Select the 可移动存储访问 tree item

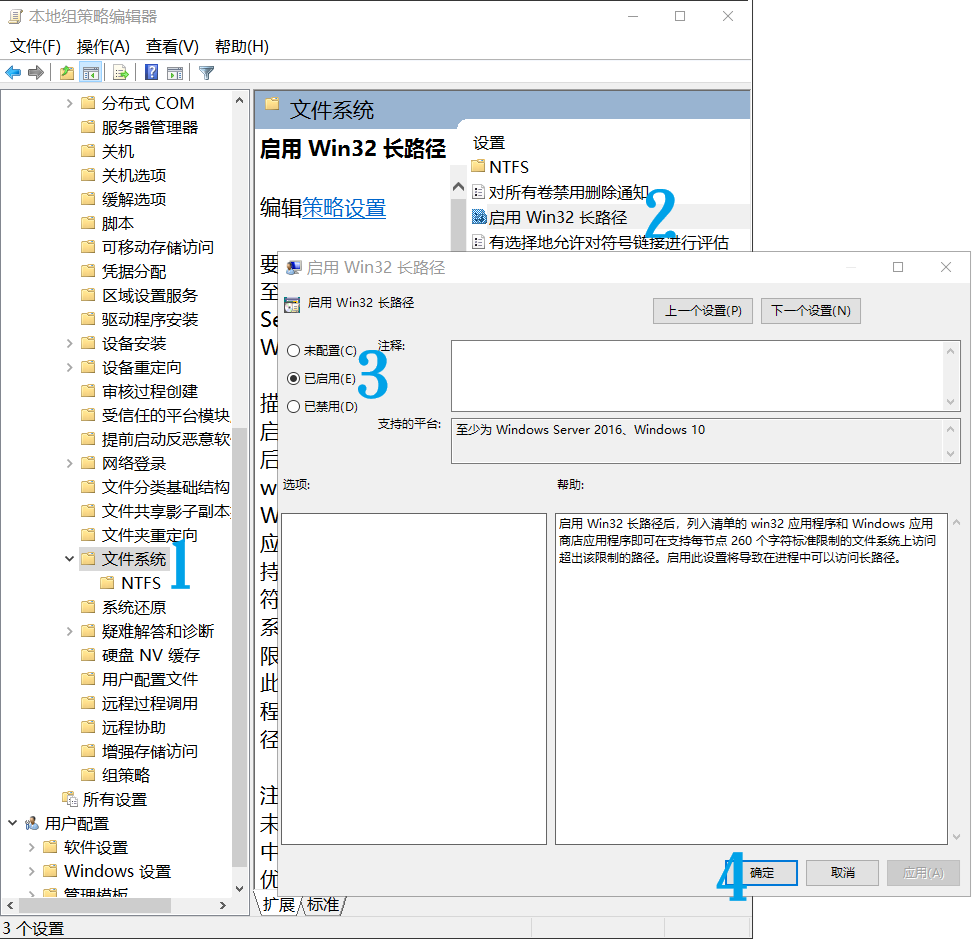coord(158,247)
